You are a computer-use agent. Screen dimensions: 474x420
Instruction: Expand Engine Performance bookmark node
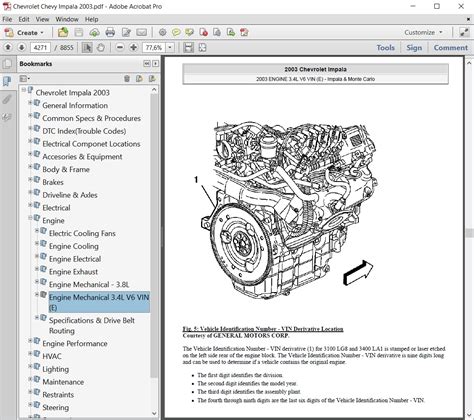point(30,341)
